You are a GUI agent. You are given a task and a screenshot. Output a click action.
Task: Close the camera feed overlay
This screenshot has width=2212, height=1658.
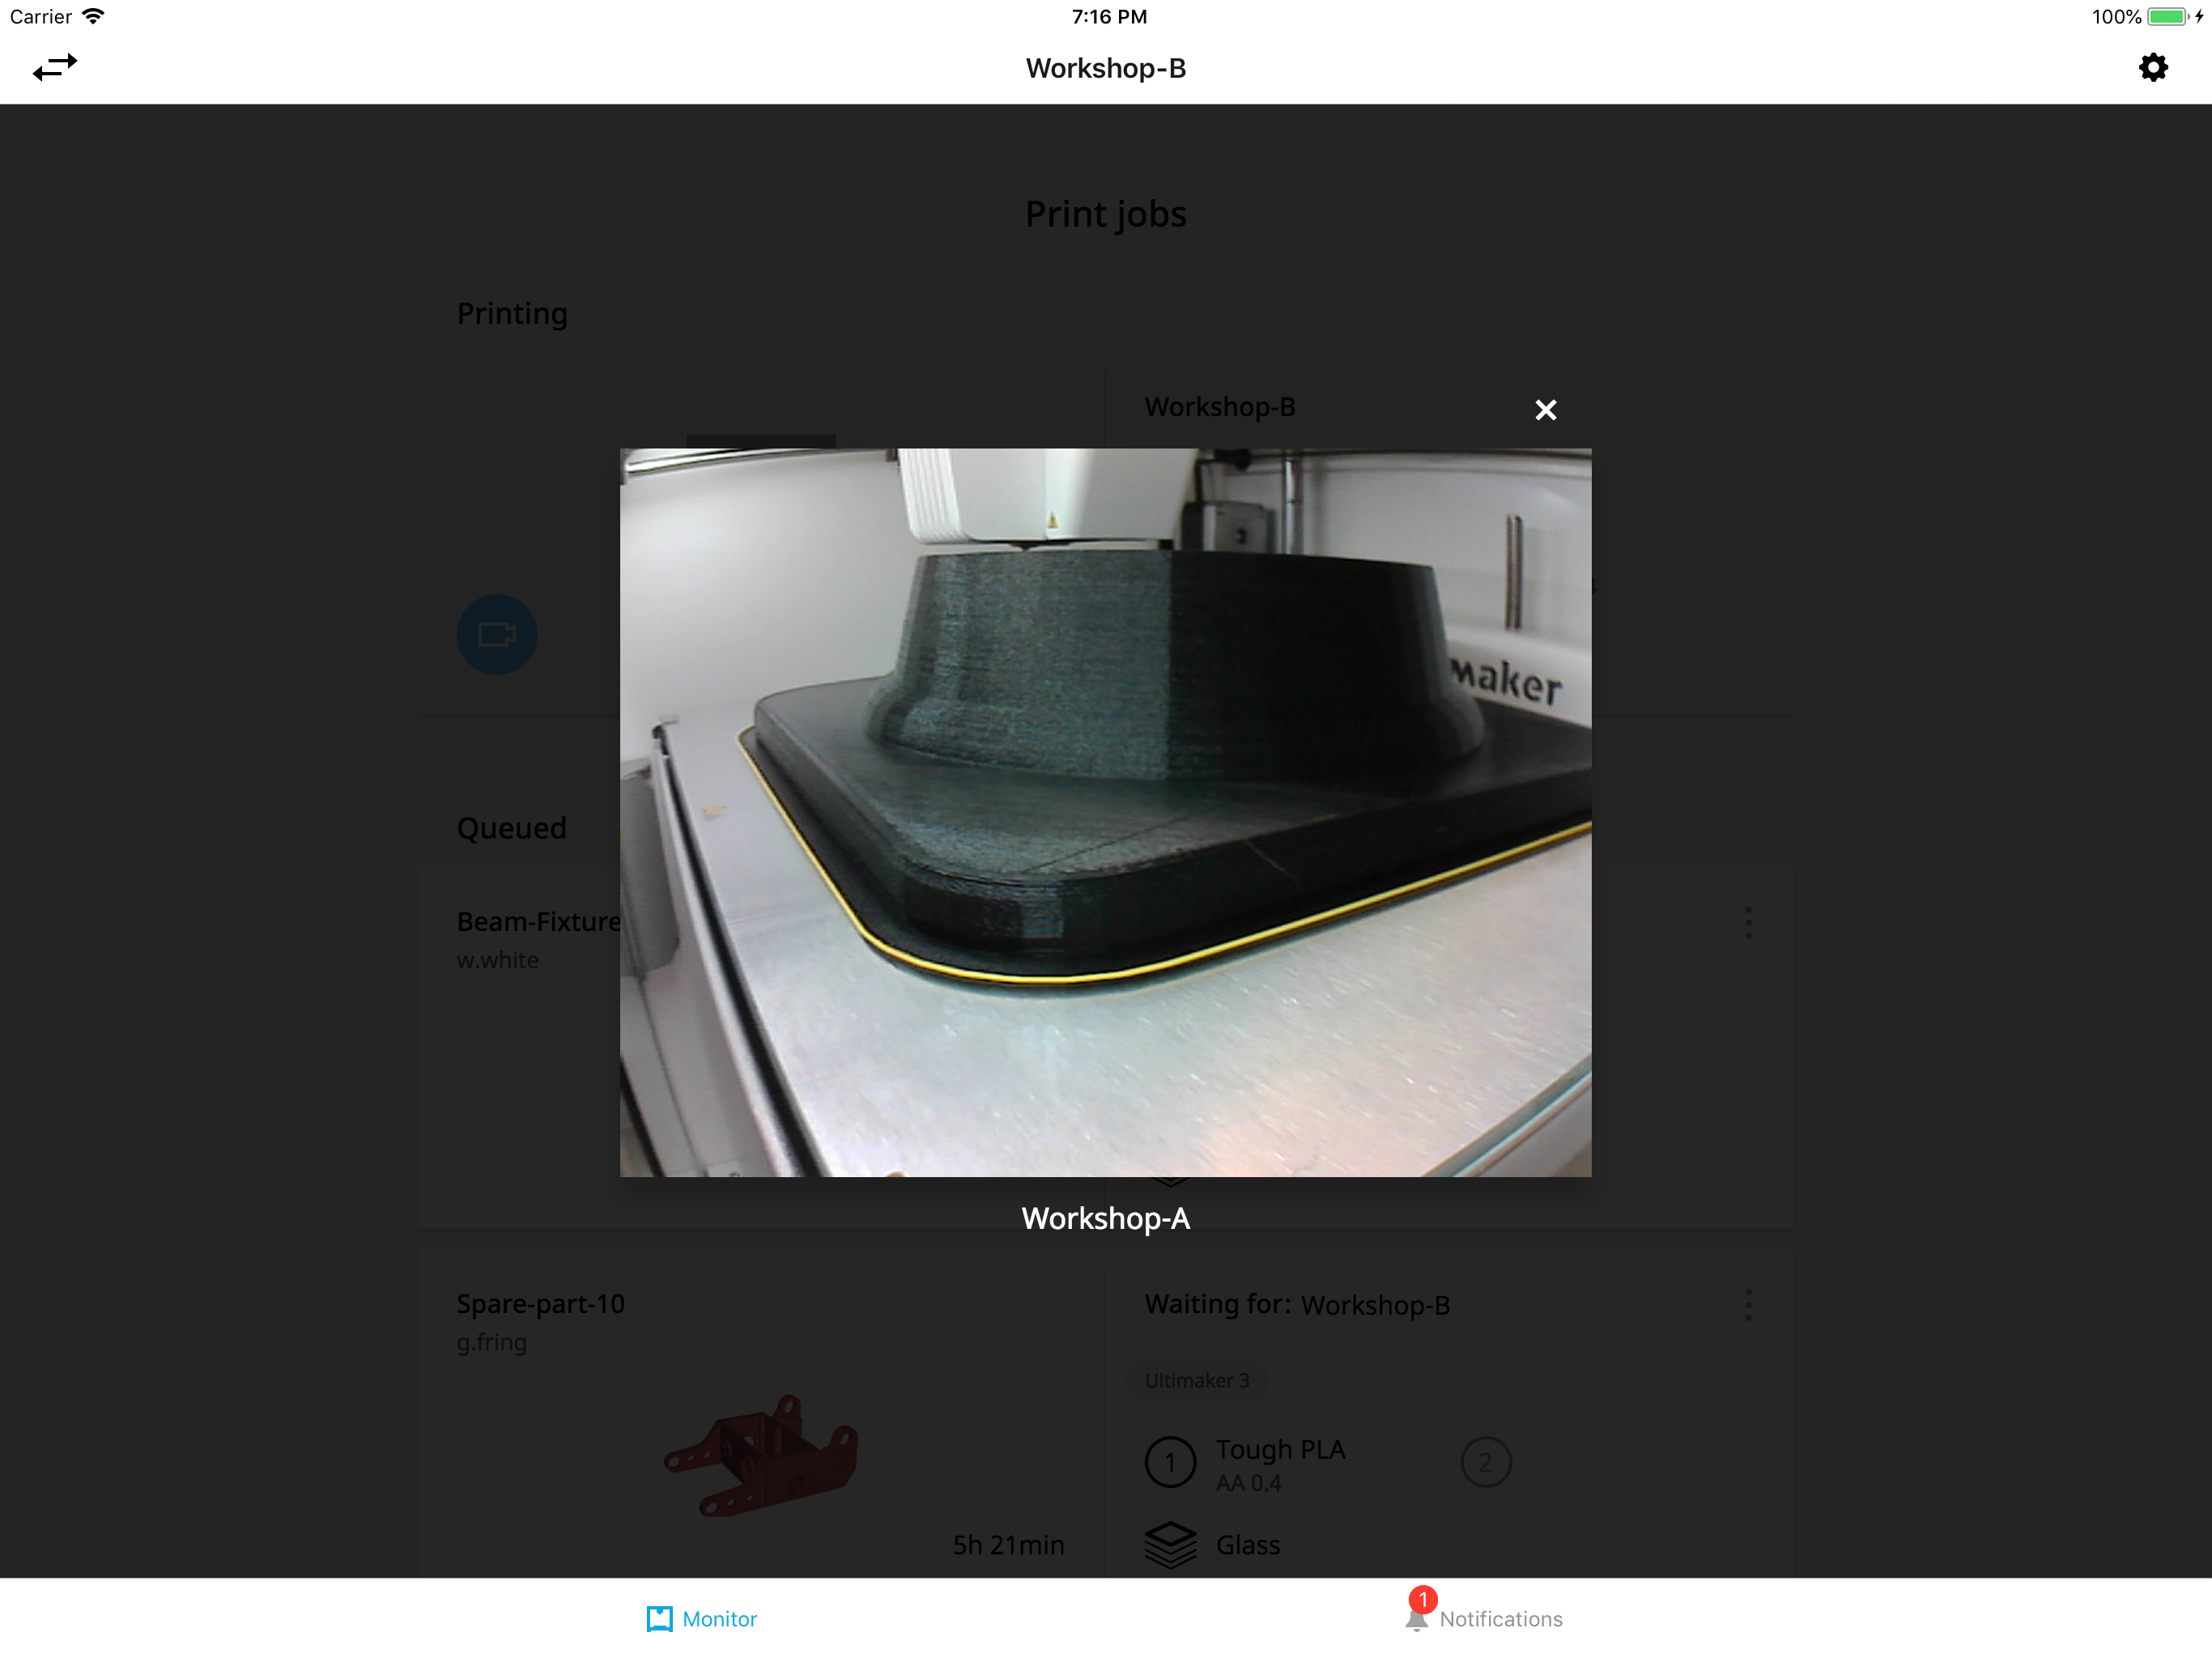tap(1545, 410)
